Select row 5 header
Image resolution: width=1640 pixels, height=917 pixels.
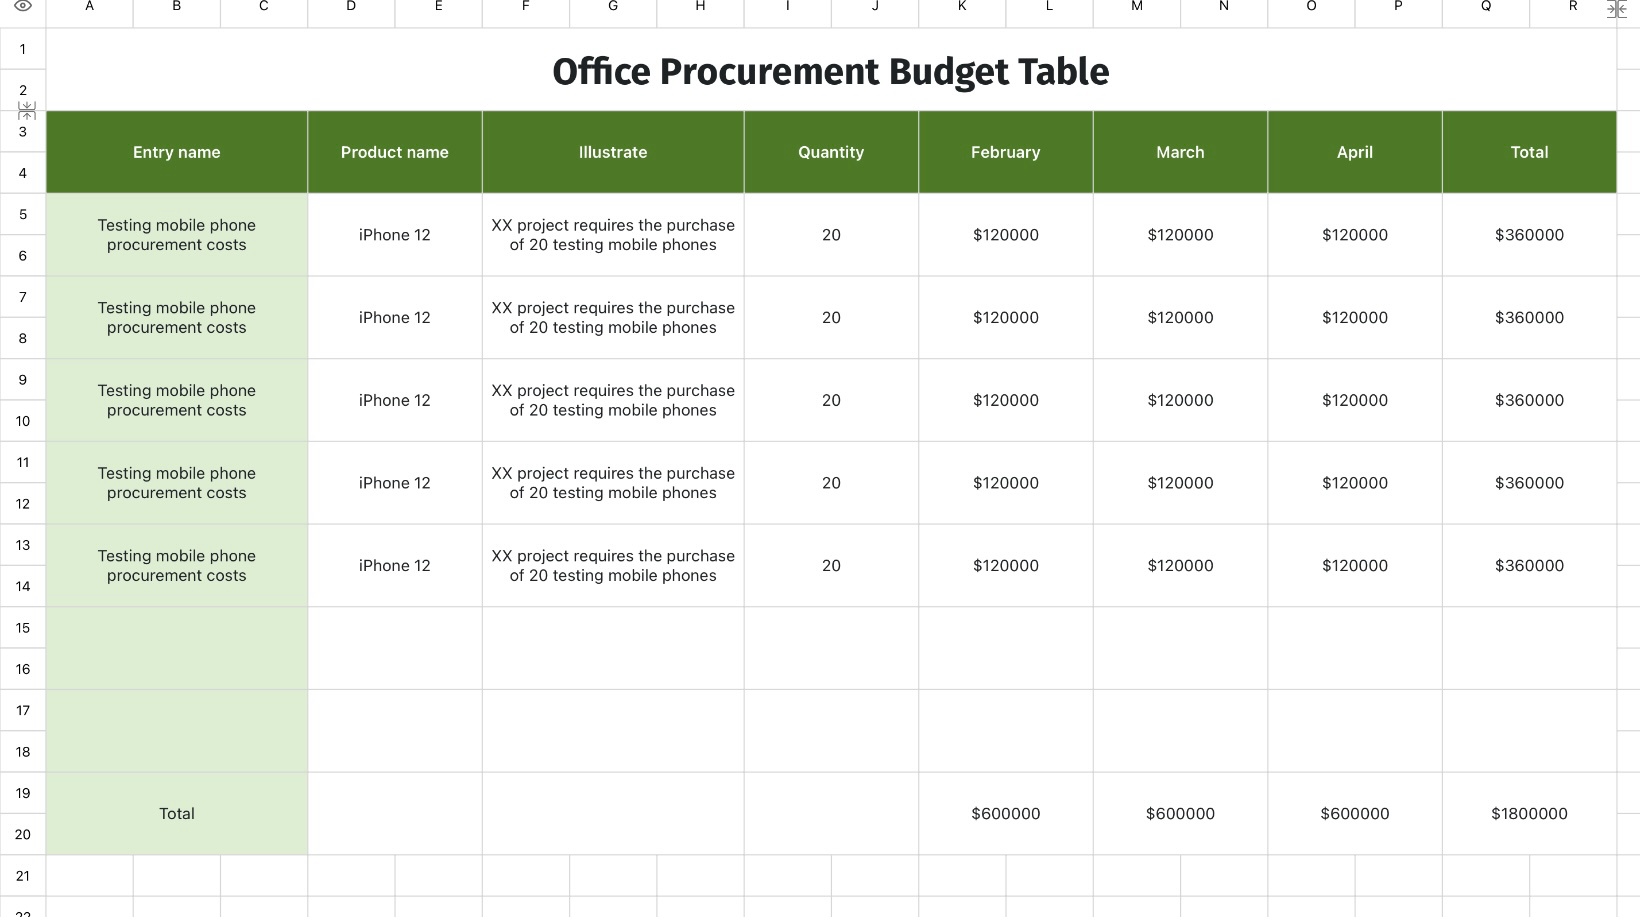point(23,214)
